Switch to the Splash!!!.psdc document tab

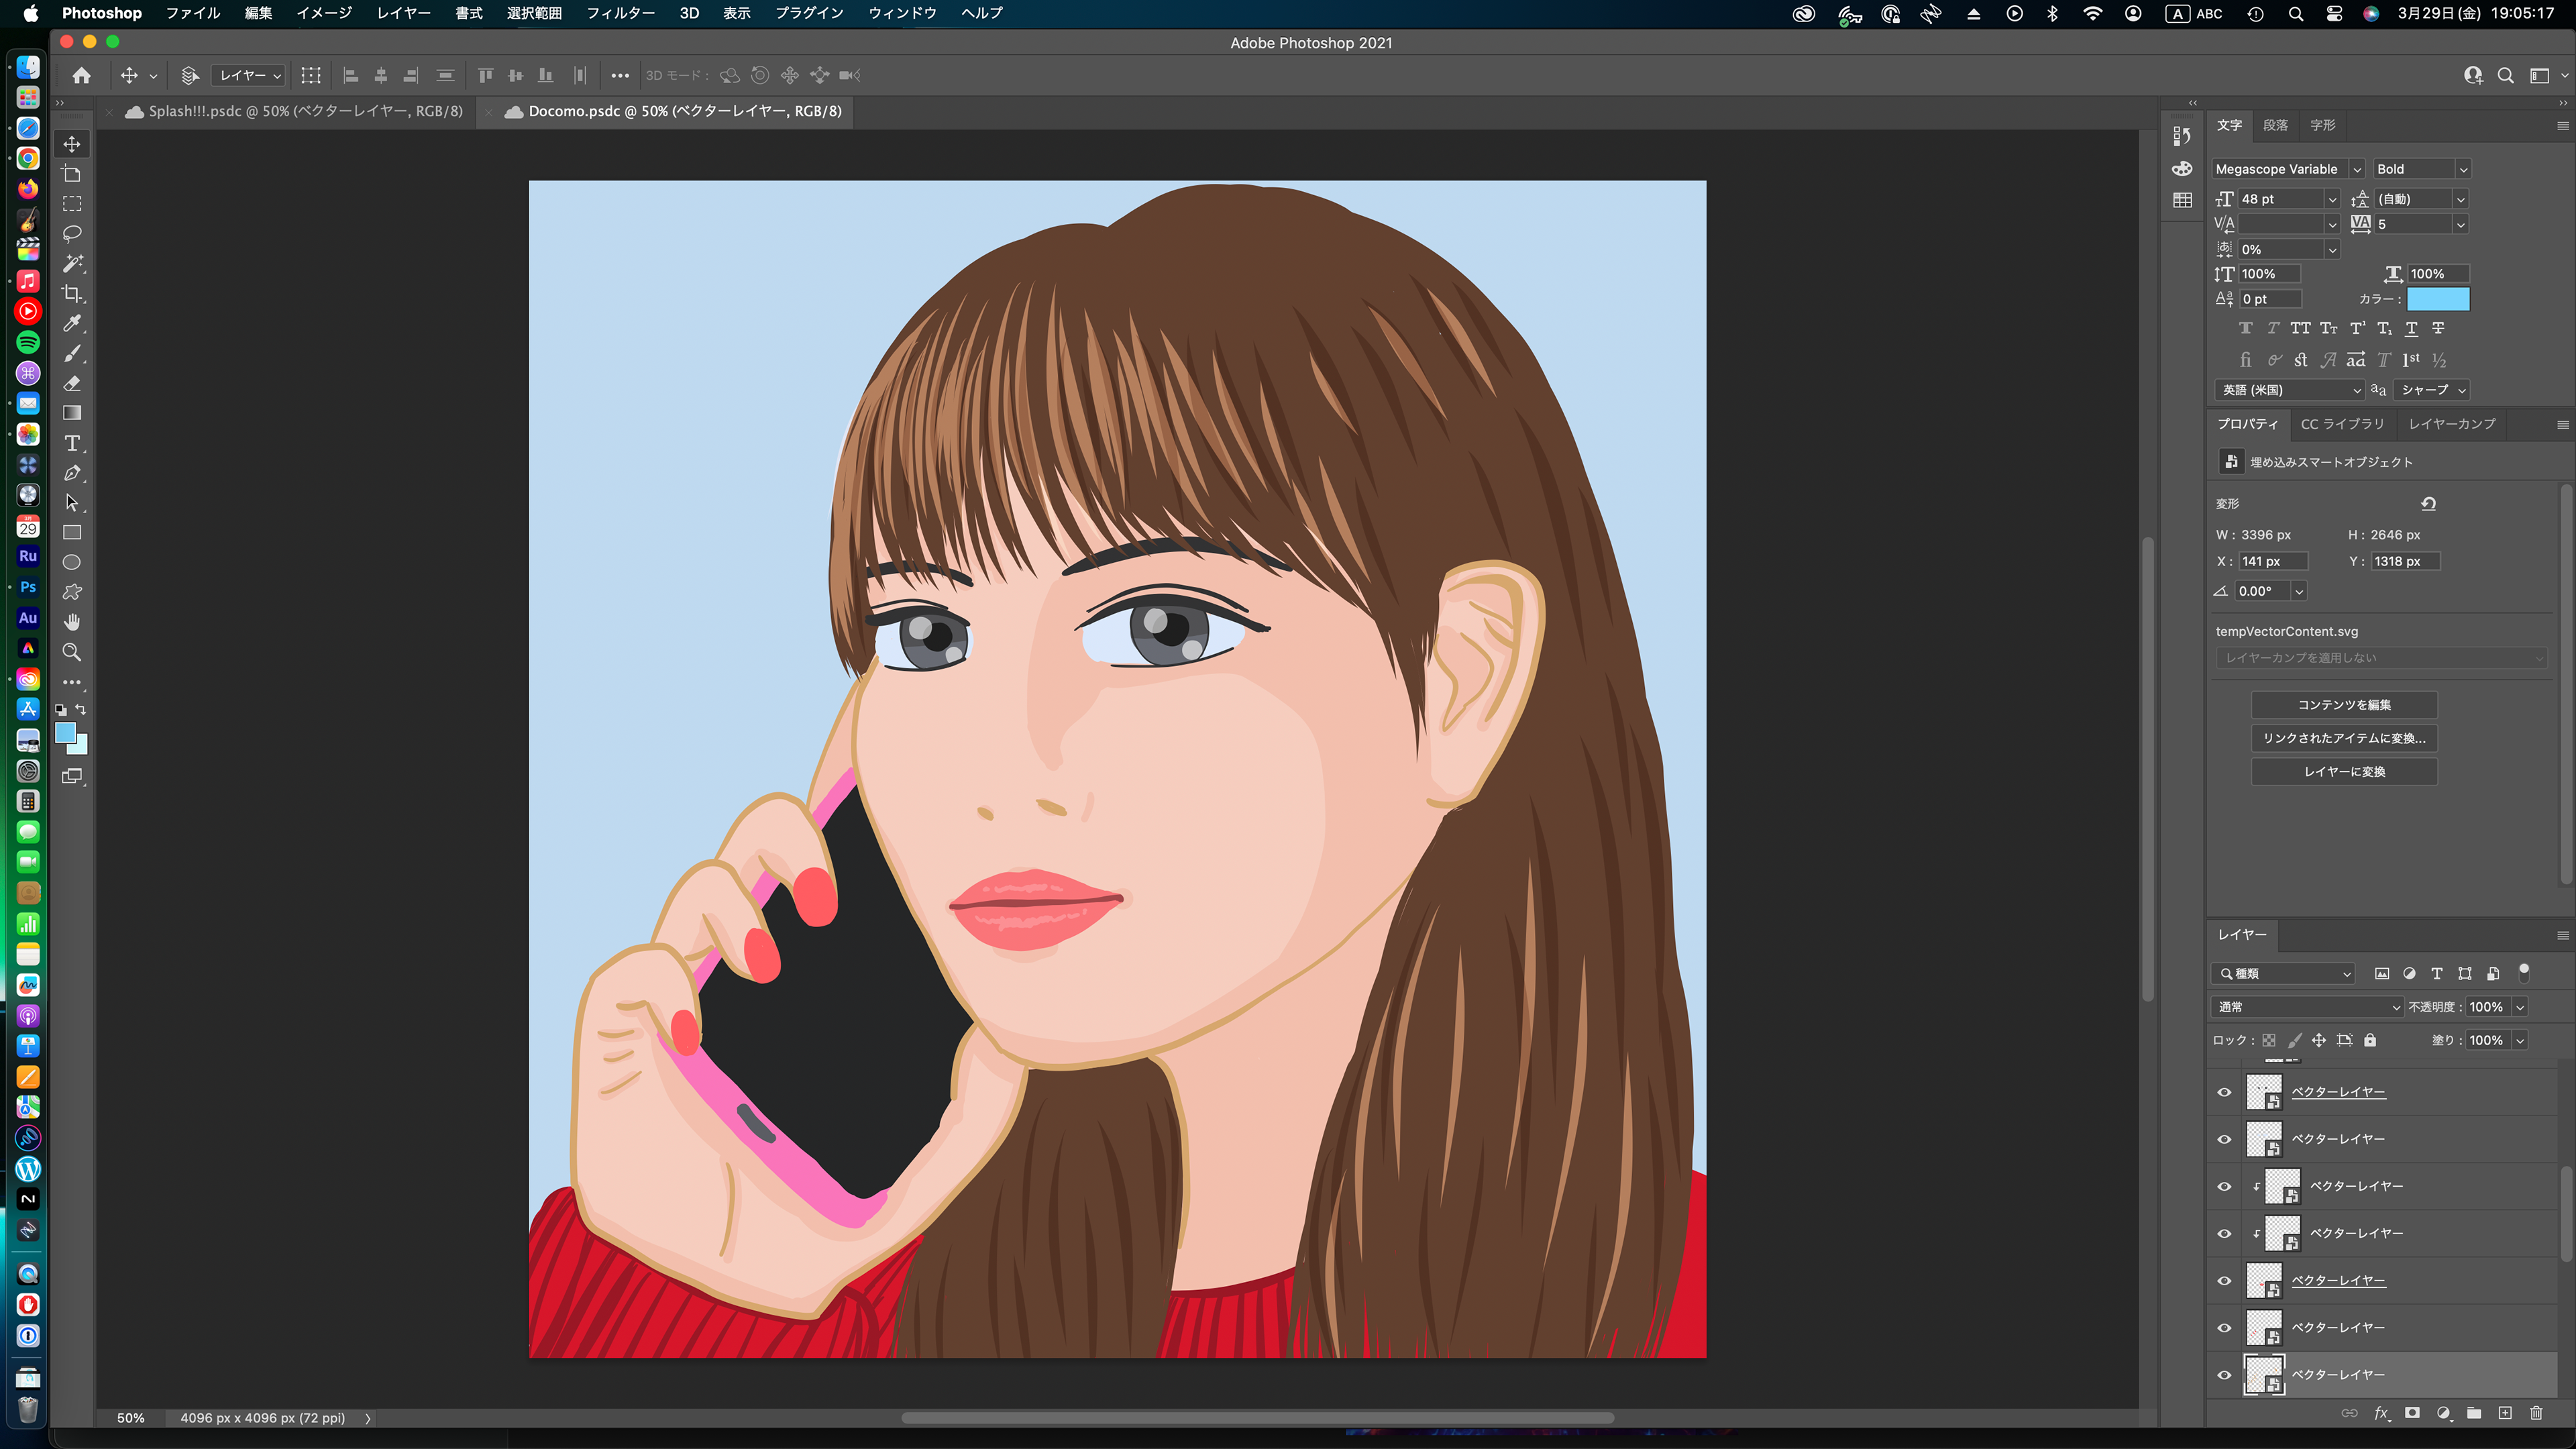[x=306, y=111]
